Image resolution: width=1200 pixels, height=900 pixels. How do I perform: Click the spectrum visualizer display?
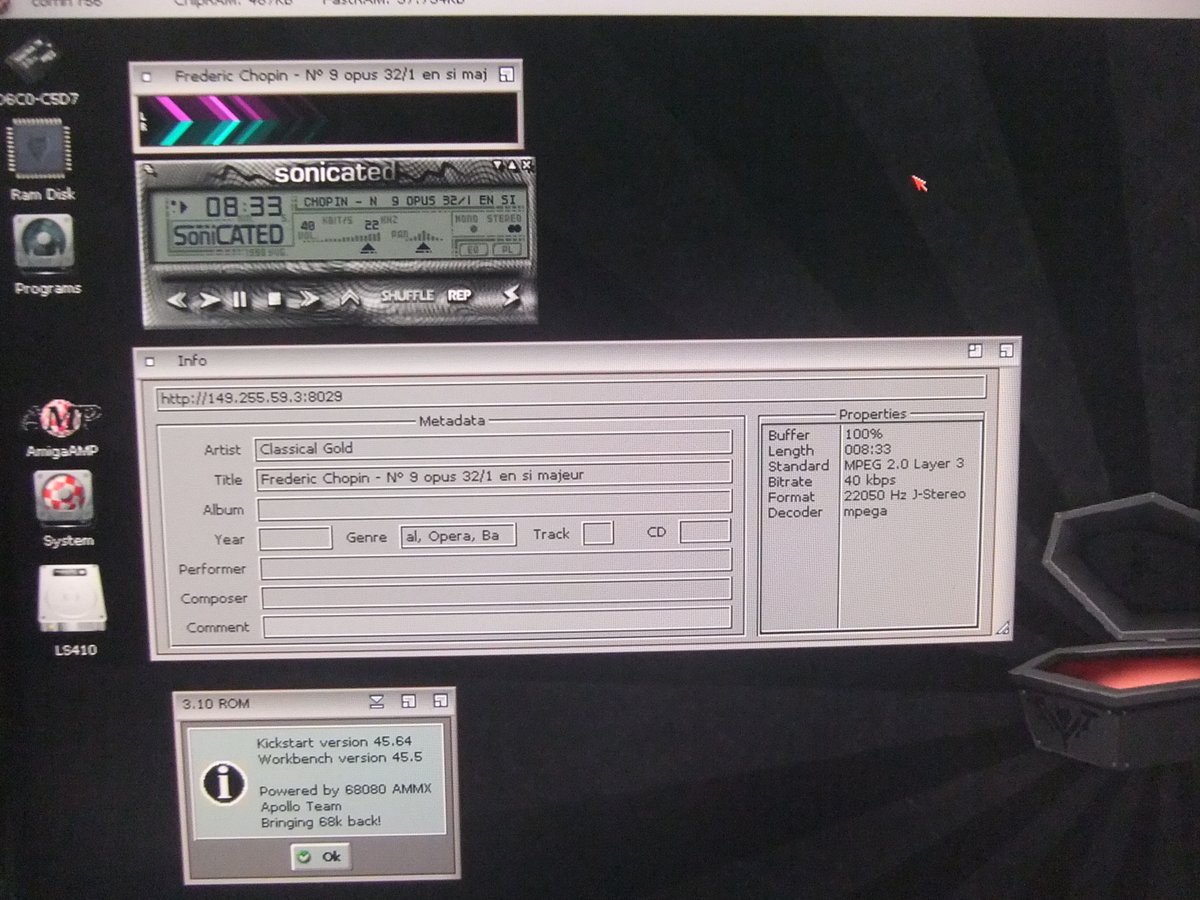(x=327, y=120)
